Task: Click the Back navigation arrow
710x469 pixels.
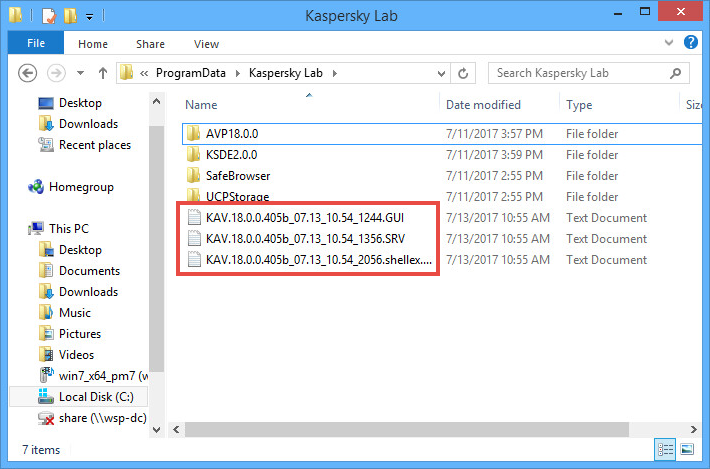Action: (x=27, y=73)
